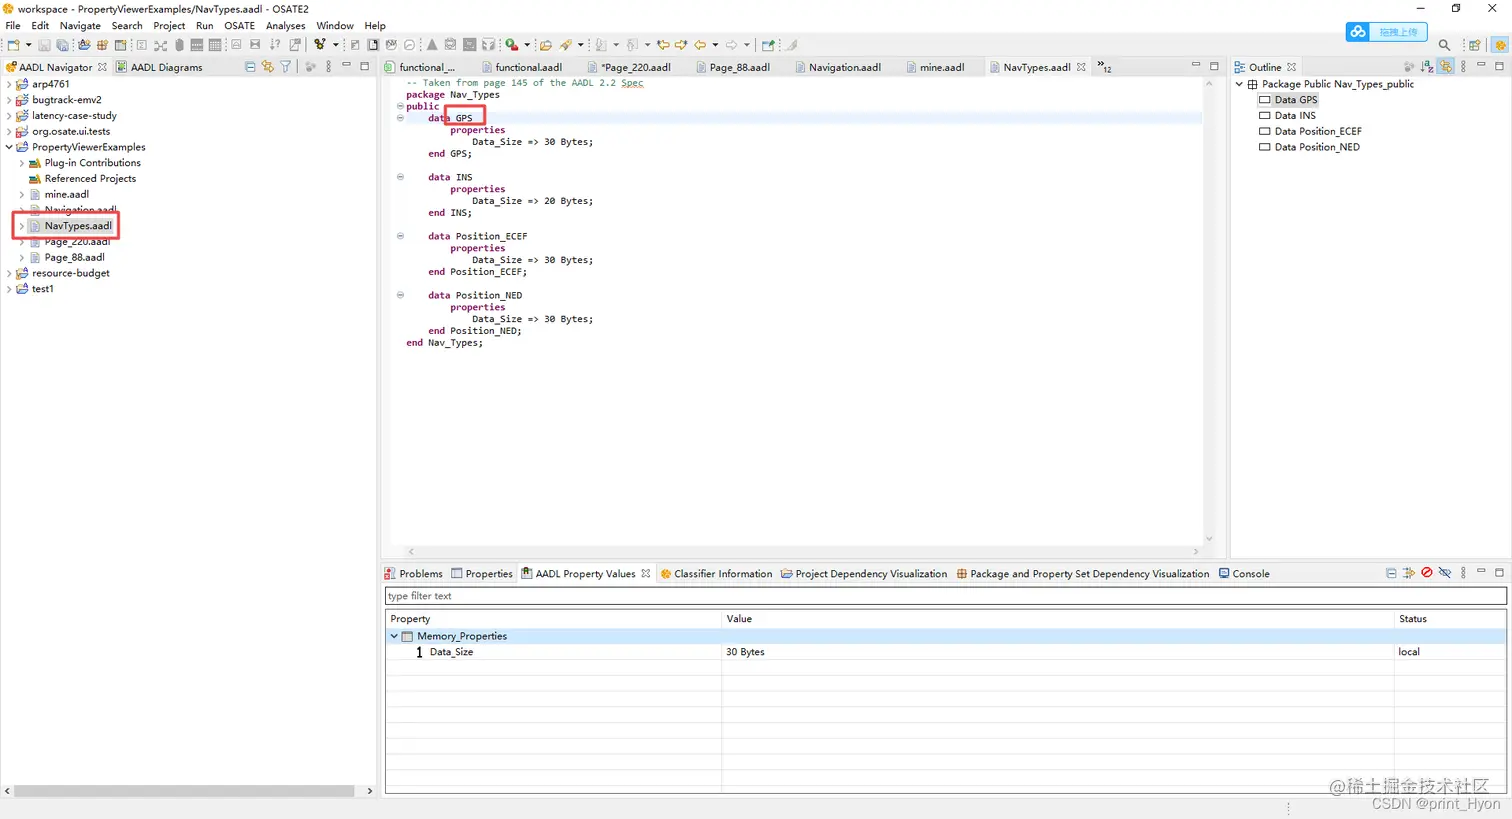Open the Problems view tab
The width and height of the screenshot is (1512, 819).
[x=414, y=574]
